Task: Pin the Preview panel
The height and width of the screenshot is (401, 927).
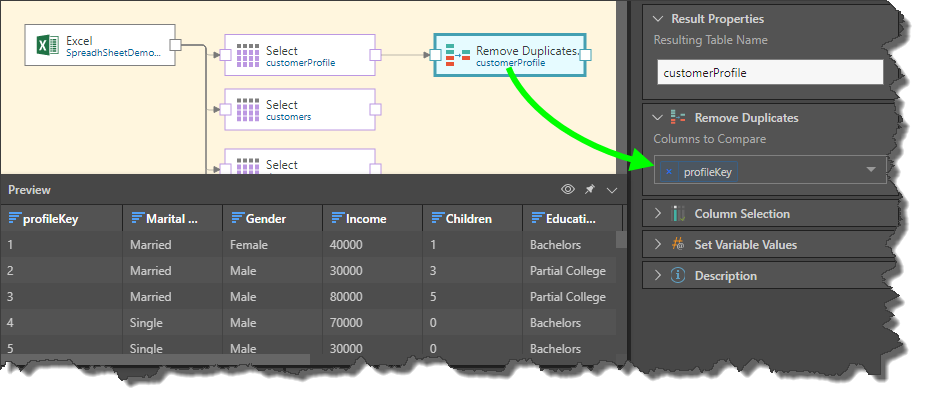Action: [x=590, y=190]
